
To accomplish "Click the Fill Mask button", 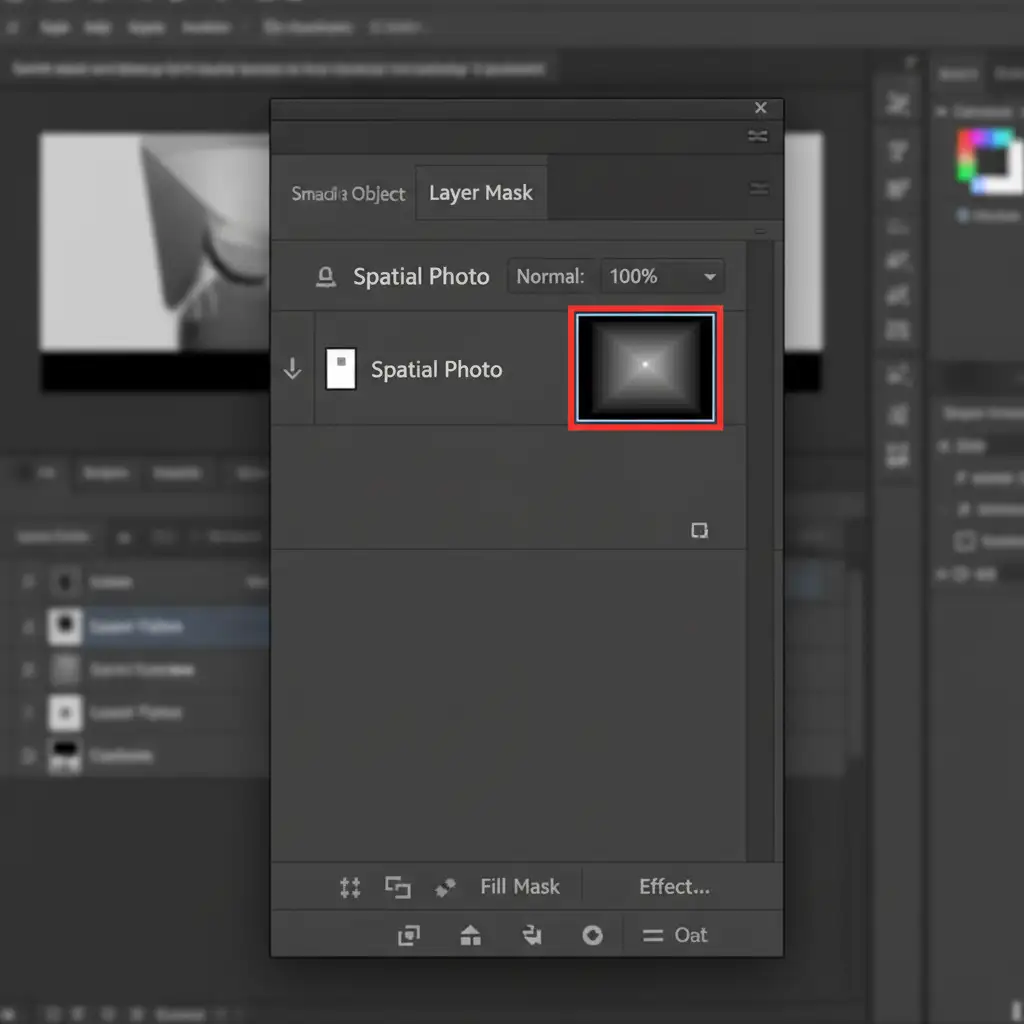I will pos(520,887).
